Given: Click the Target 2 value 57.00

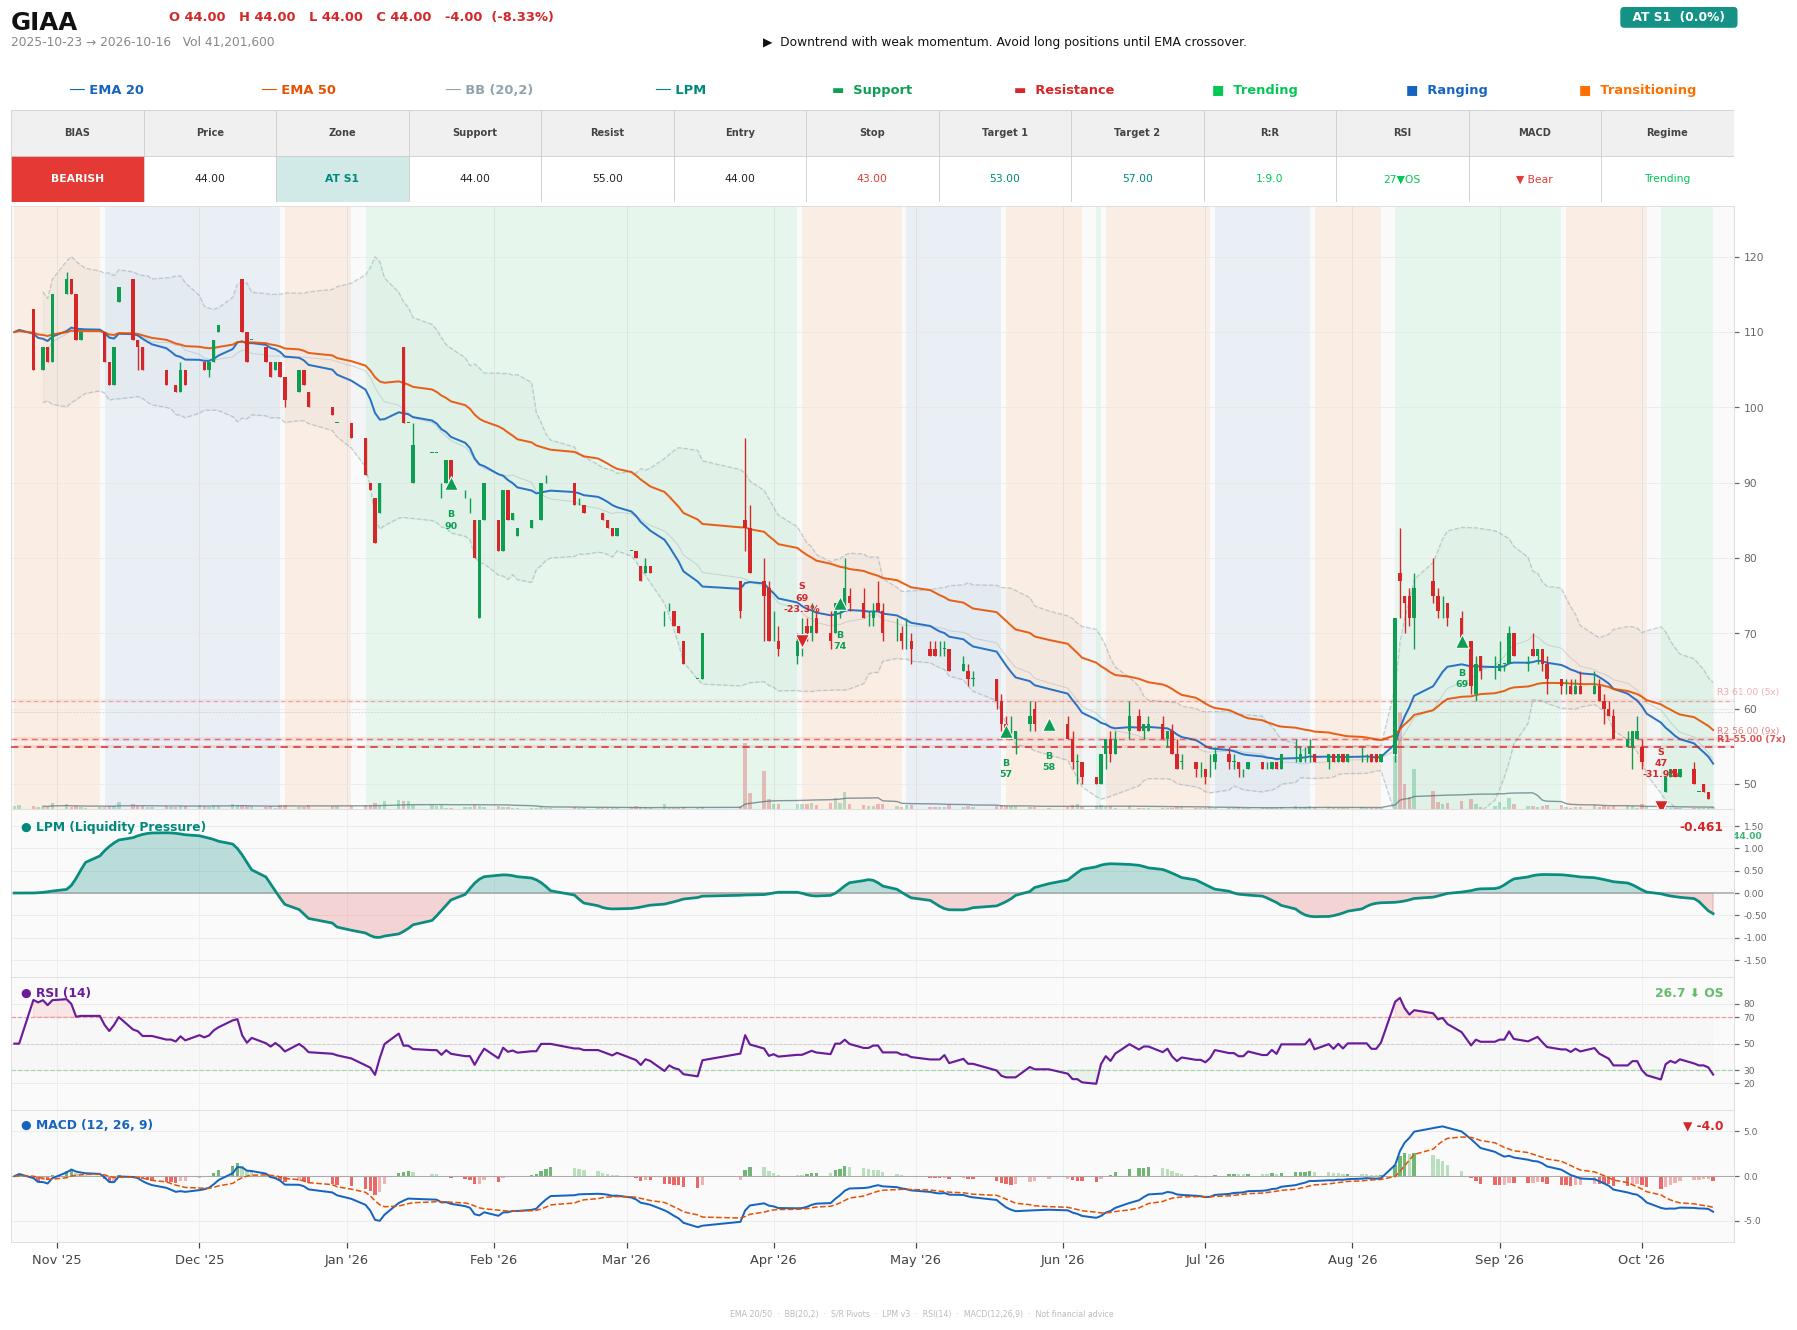Looking at the screenshot, I should click(x=1137, y=179).
